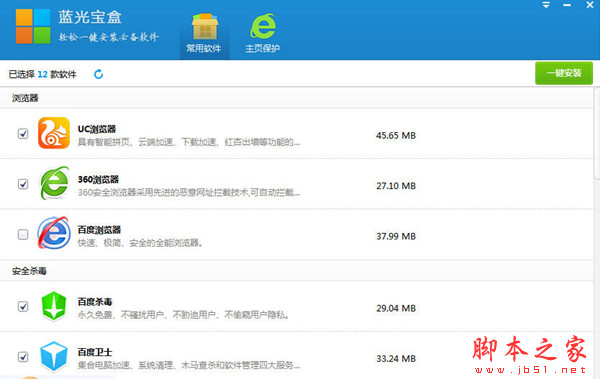600x381 pixels.
Task: Click the 百度浏览器 blue e icon
Action: (x=54, y=233)
